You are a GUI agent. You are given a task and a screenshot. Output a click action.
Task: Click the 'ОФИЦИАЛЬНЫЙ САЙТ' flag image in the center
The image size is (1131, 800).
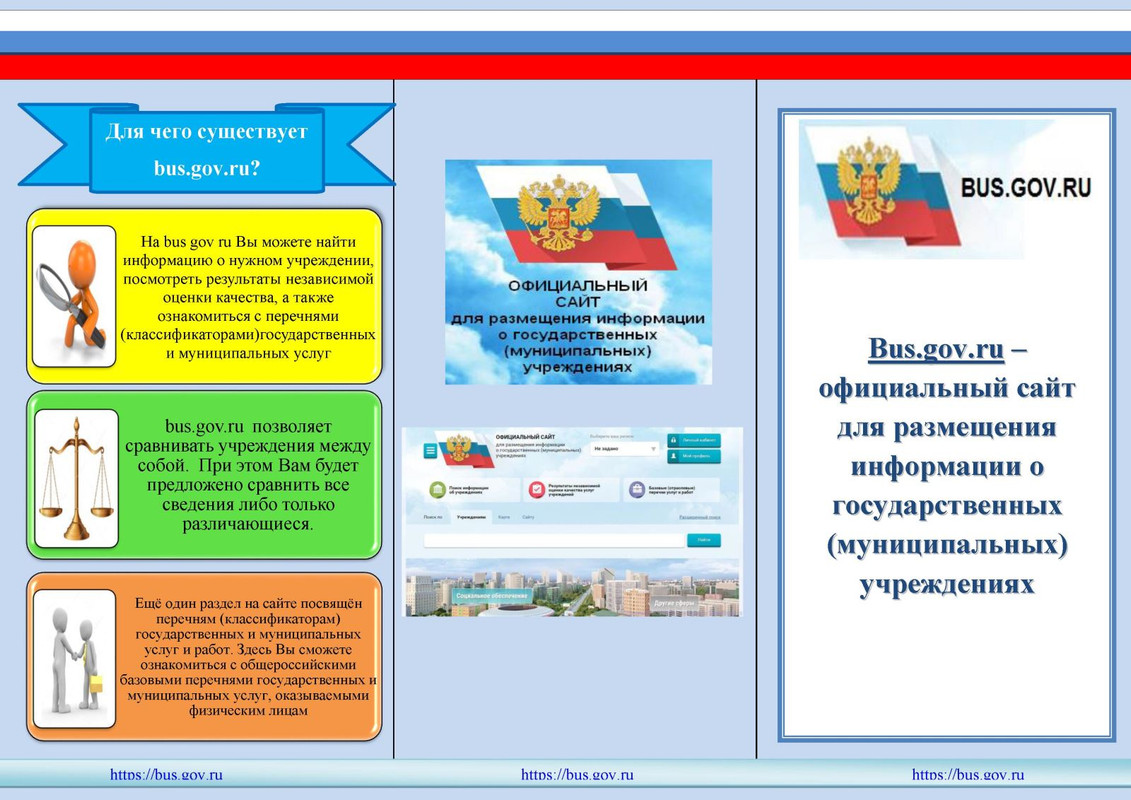tap(578, 272)
